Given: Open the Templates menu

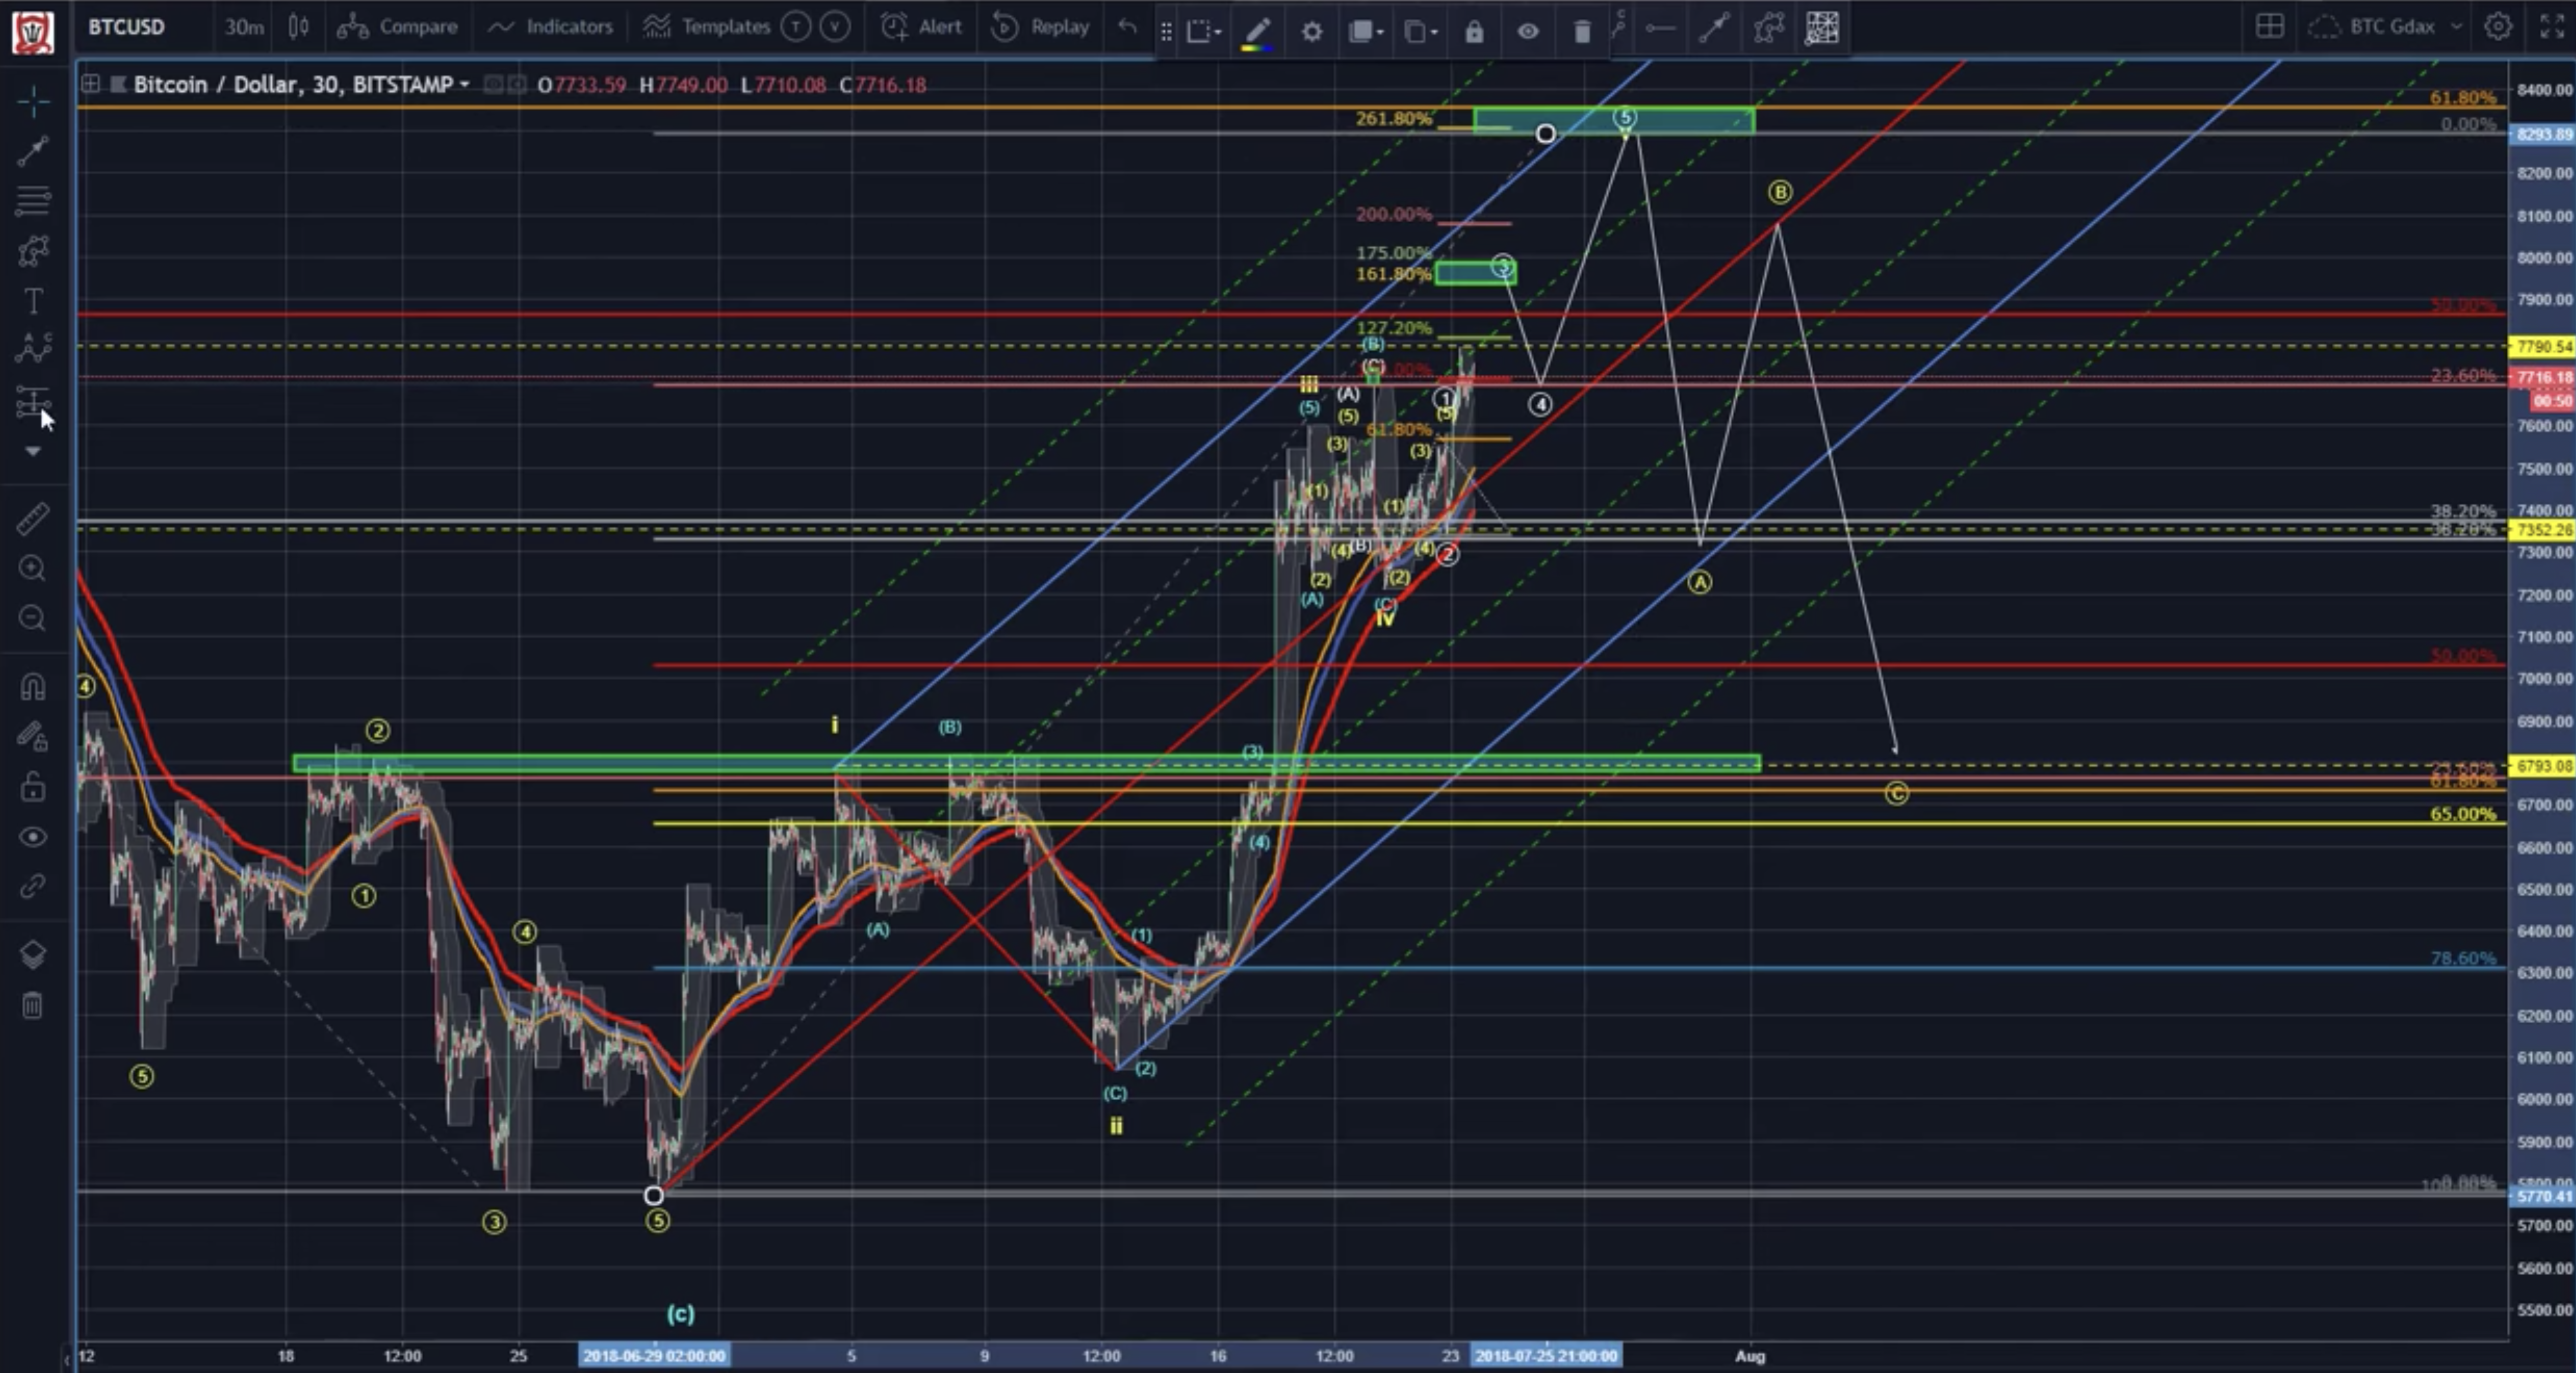Looking at the screenshot, I should click(x=707, y=27).
